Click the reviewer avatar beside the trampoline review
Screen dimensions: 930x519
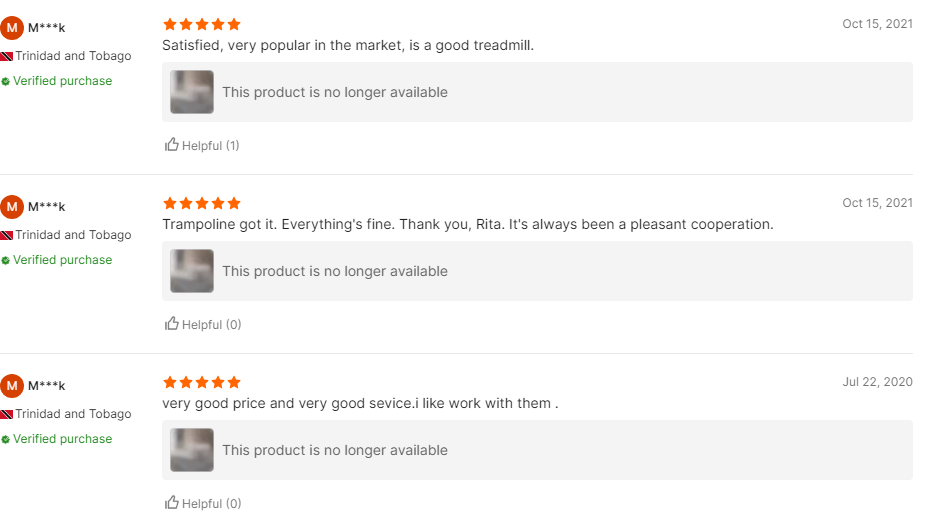click(12, 207)
